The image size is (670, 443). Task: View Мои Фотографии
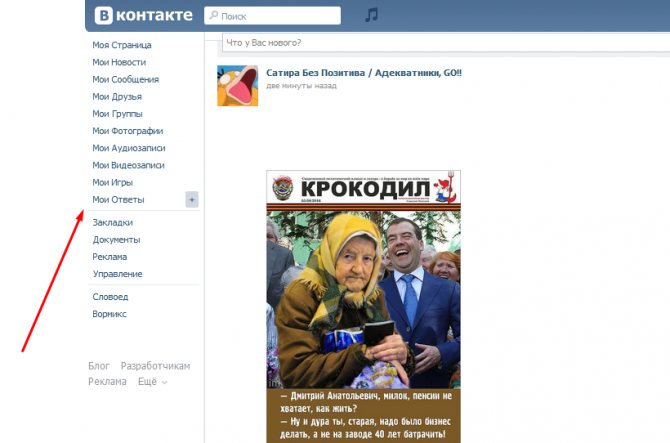point(127,131)
